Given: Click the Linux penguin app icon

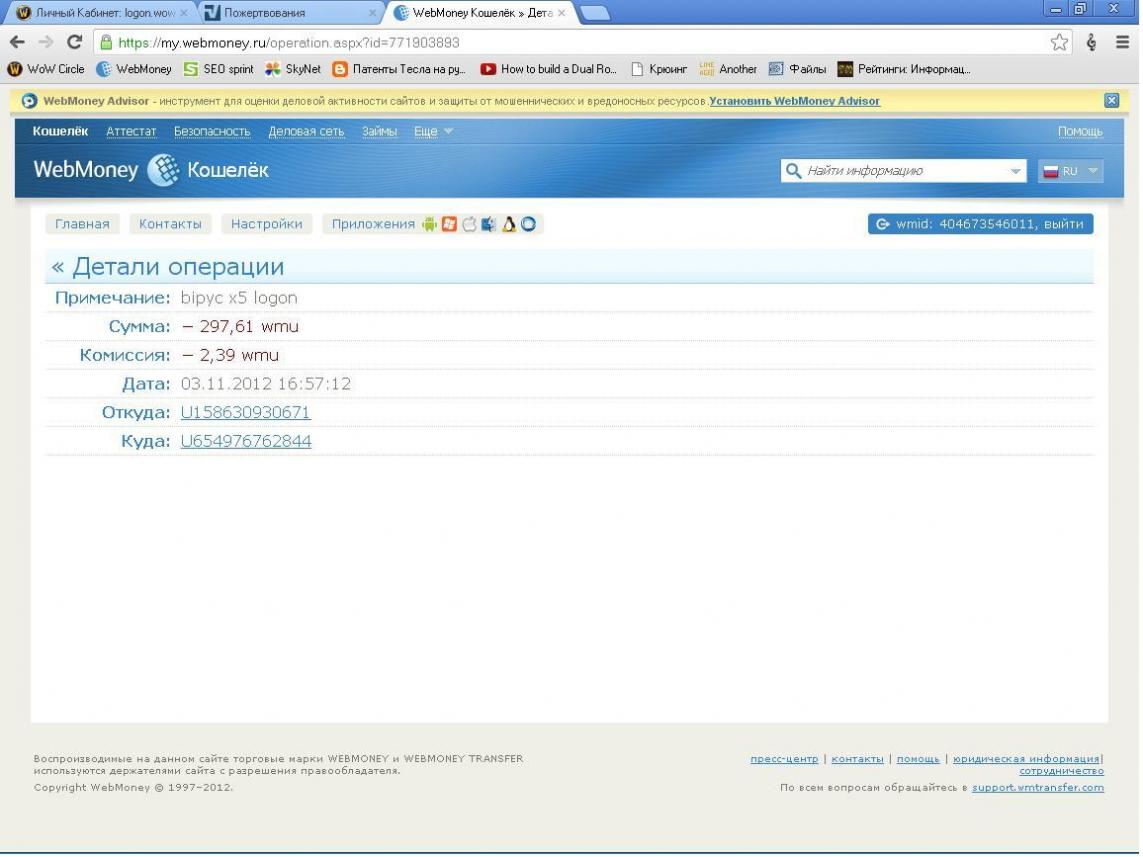Looking at the screenshot, I should pos(509,224).
